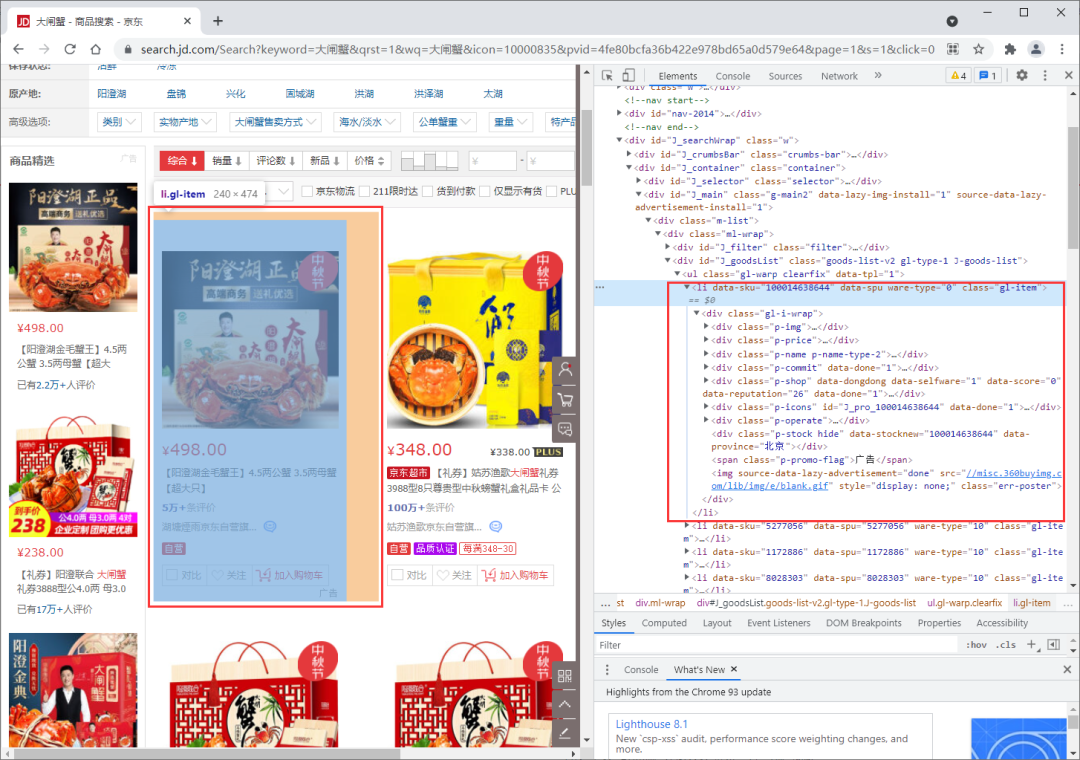Open the 类别 filter dropdown

coord(119,122)
